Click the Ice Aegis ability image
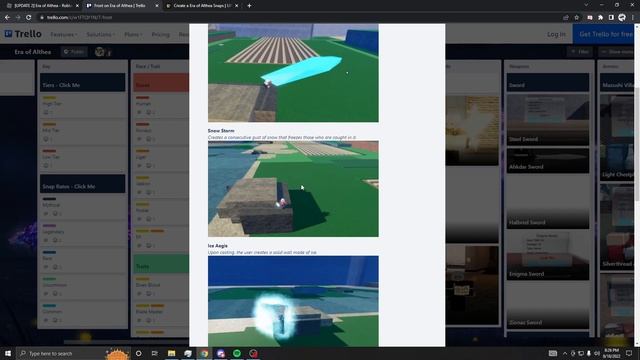 pos(293,301)
